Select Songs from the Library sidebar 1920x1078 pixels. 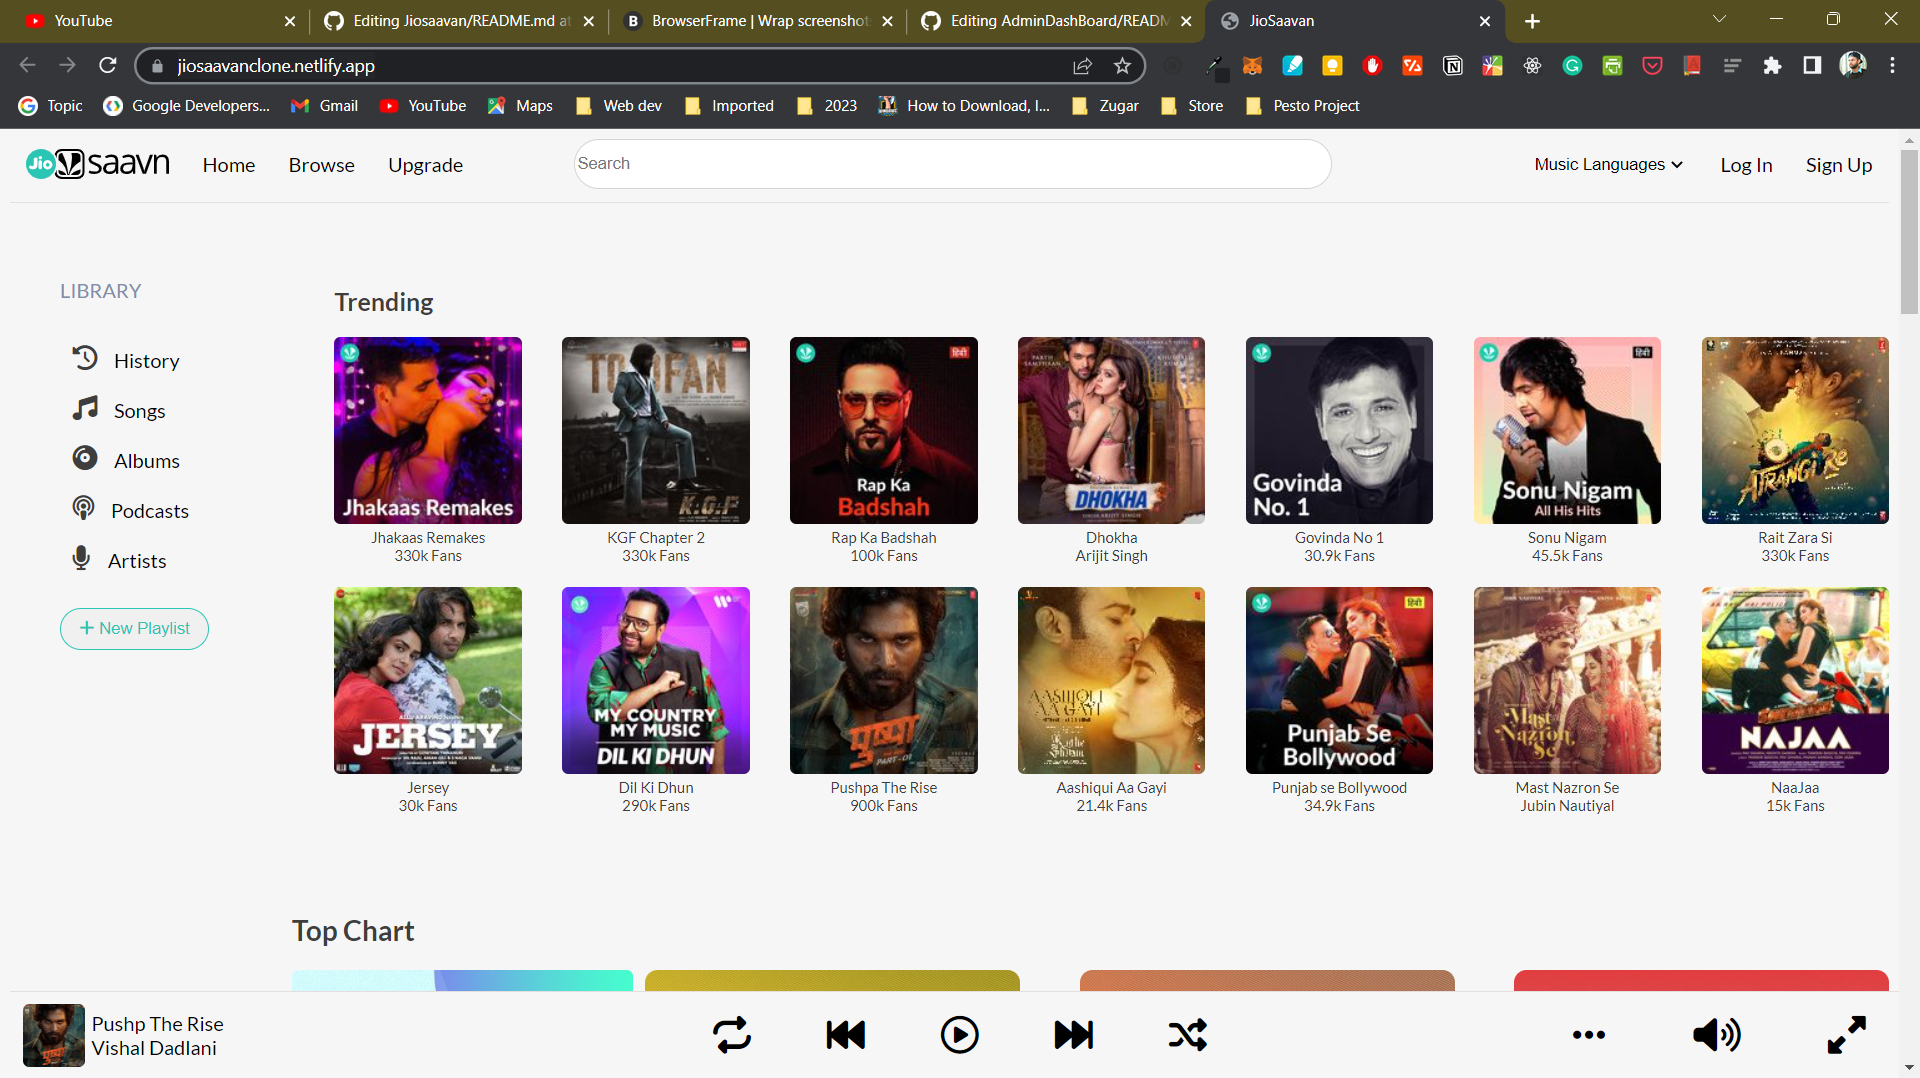pos(138,410)
